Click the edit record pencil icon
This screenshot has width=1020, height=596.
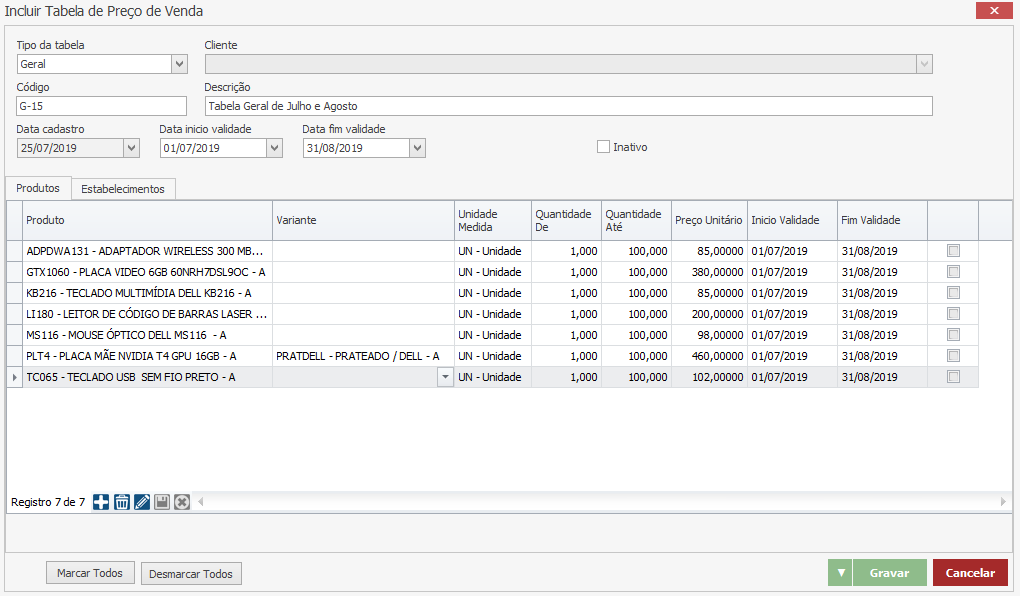(x=142, y=502)
